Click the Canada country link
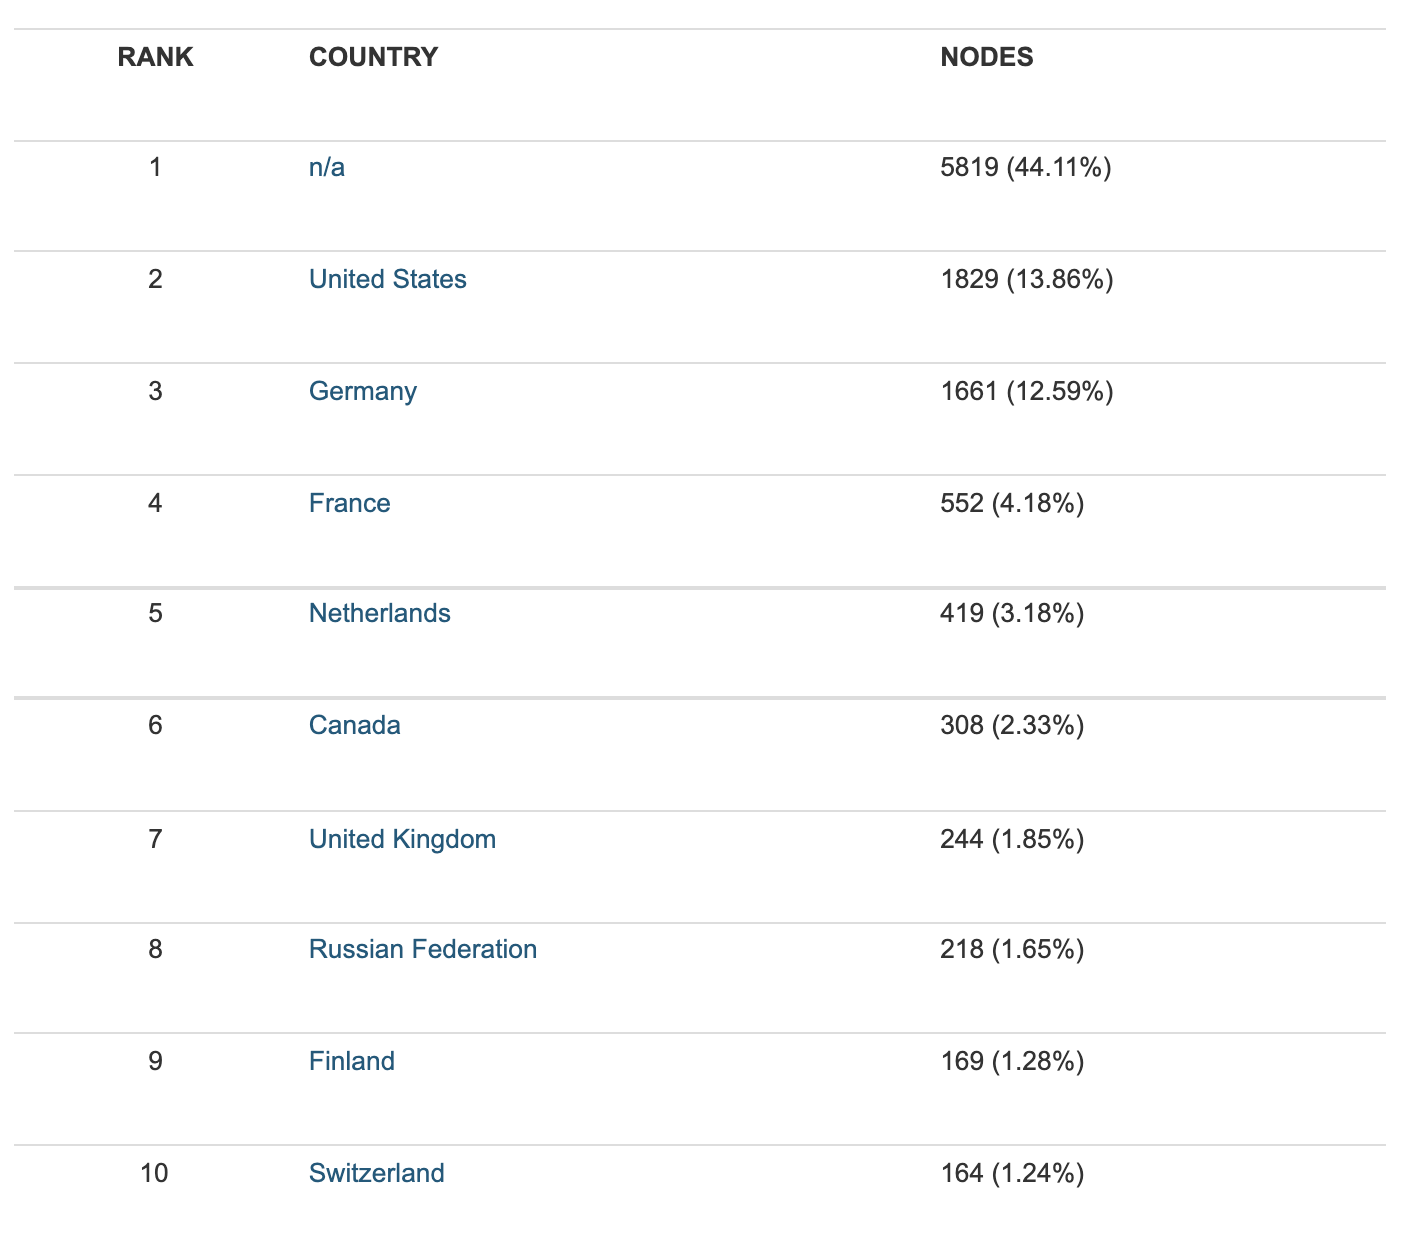Viewport: 1406px width, 1236px height. (x=355, y=725)
